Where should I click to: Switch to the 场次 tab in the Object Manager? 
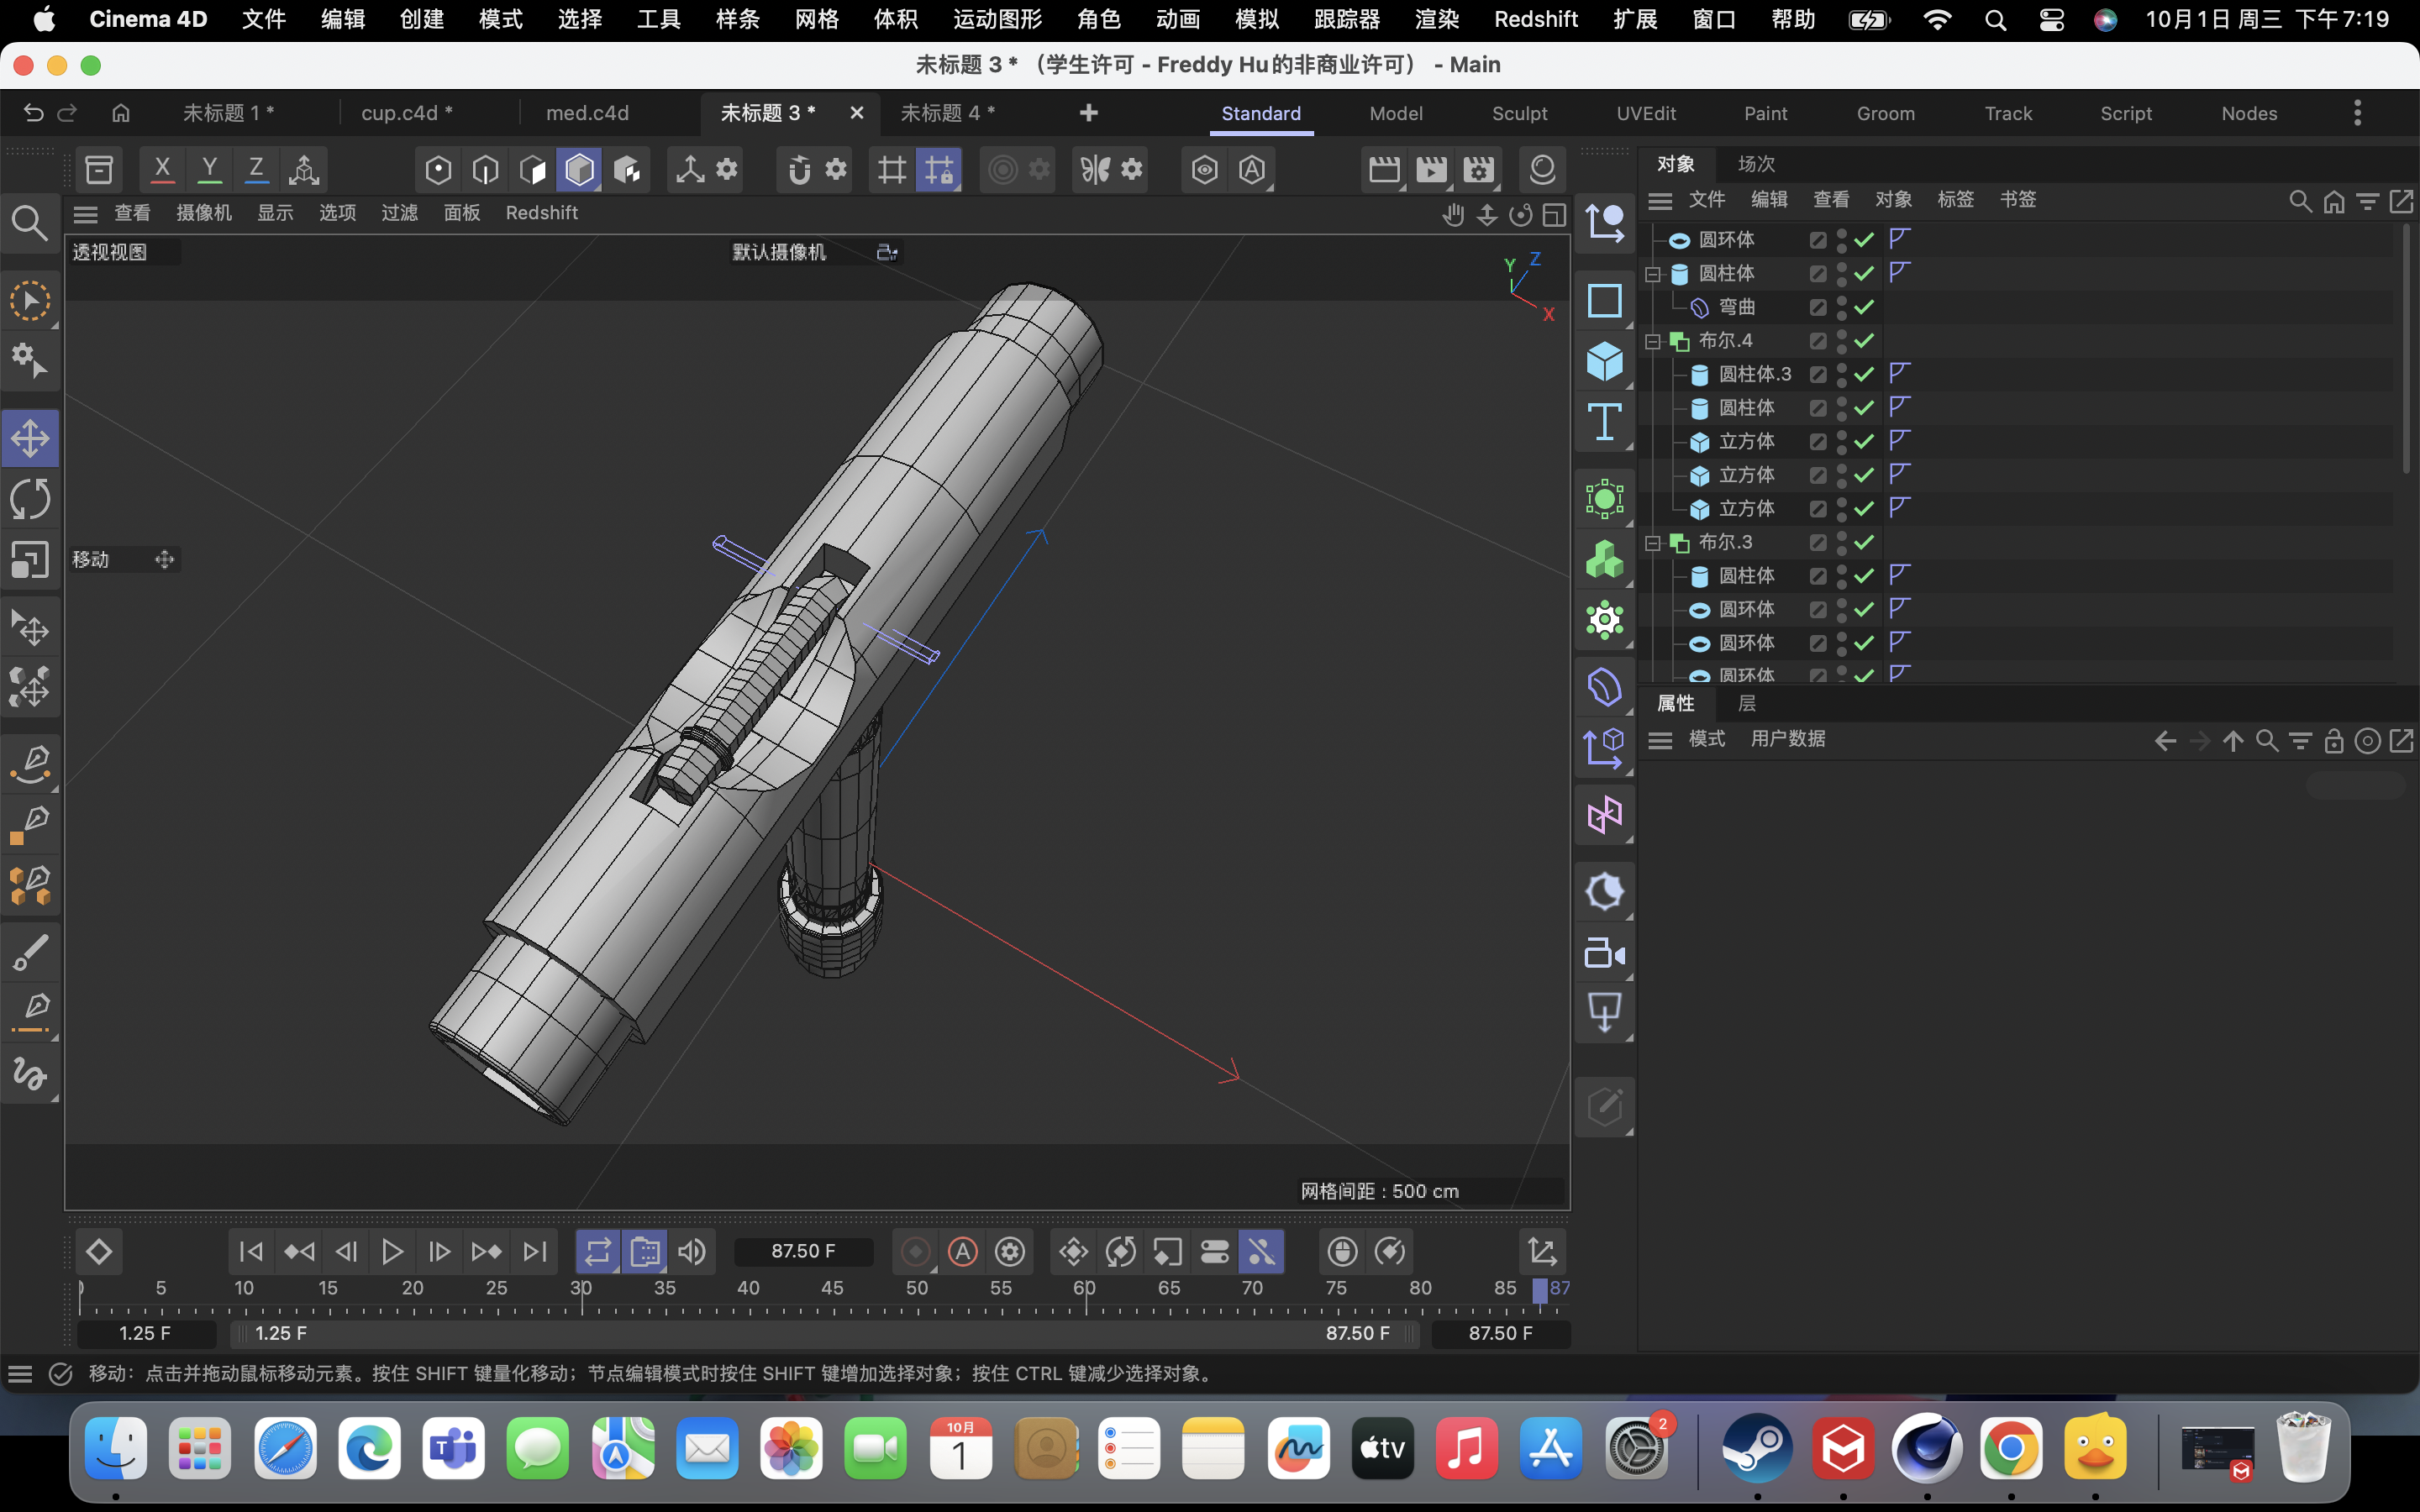point(1757,163)
